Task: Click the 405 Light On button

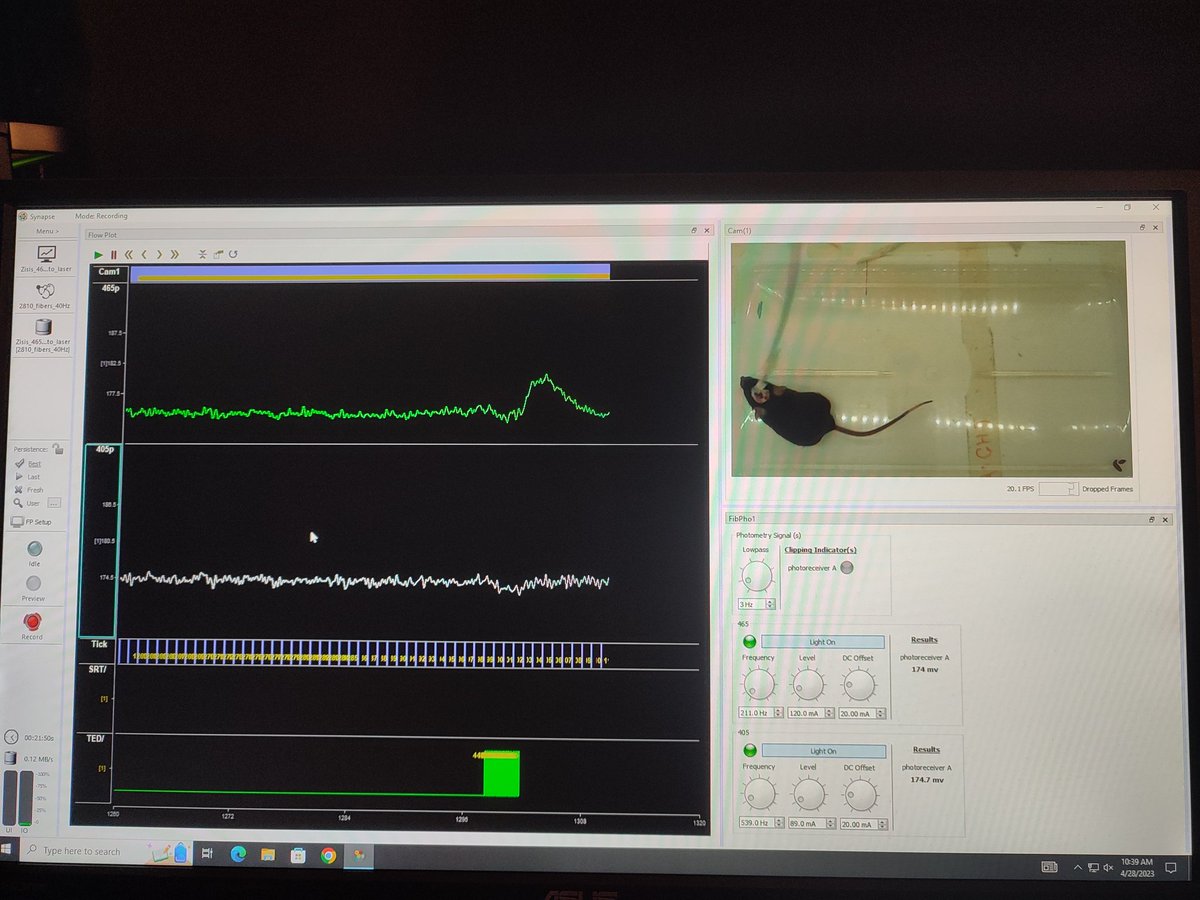Action: click(x=823, y=751)
